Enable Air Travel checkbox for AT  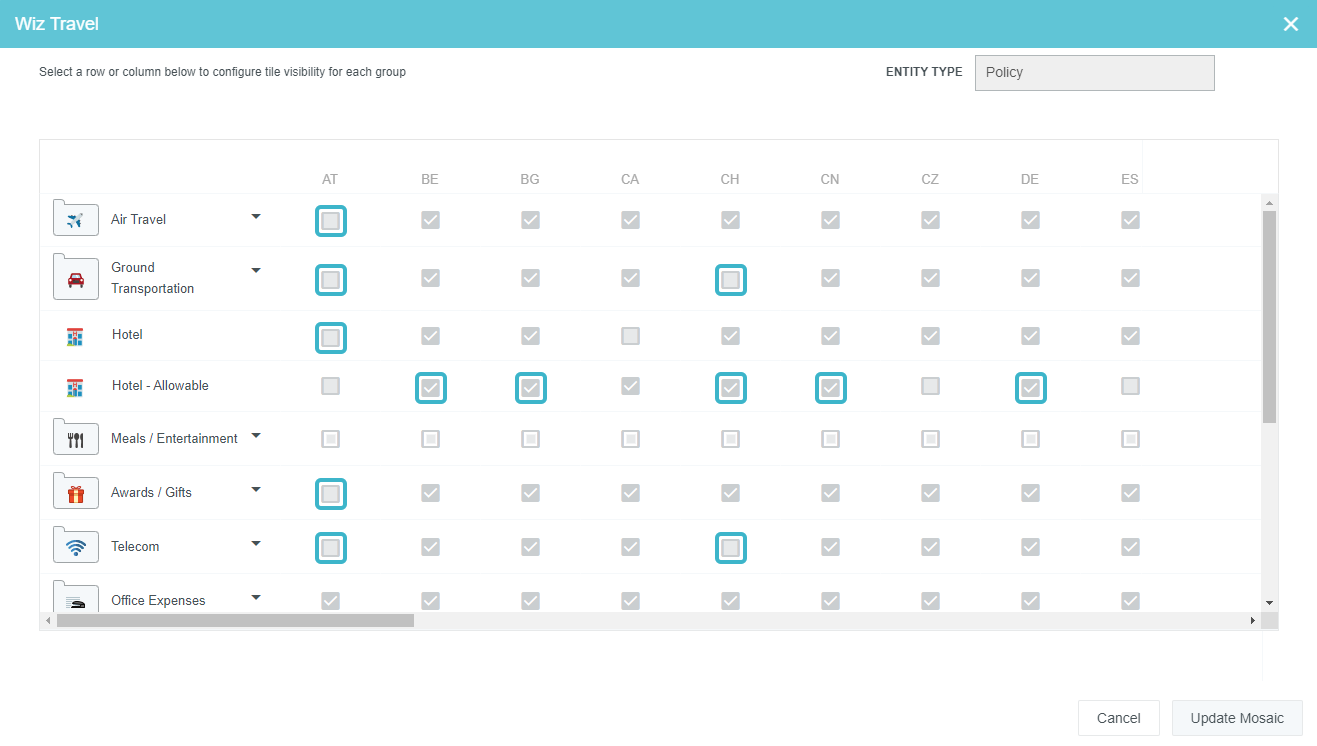point(331,221)
